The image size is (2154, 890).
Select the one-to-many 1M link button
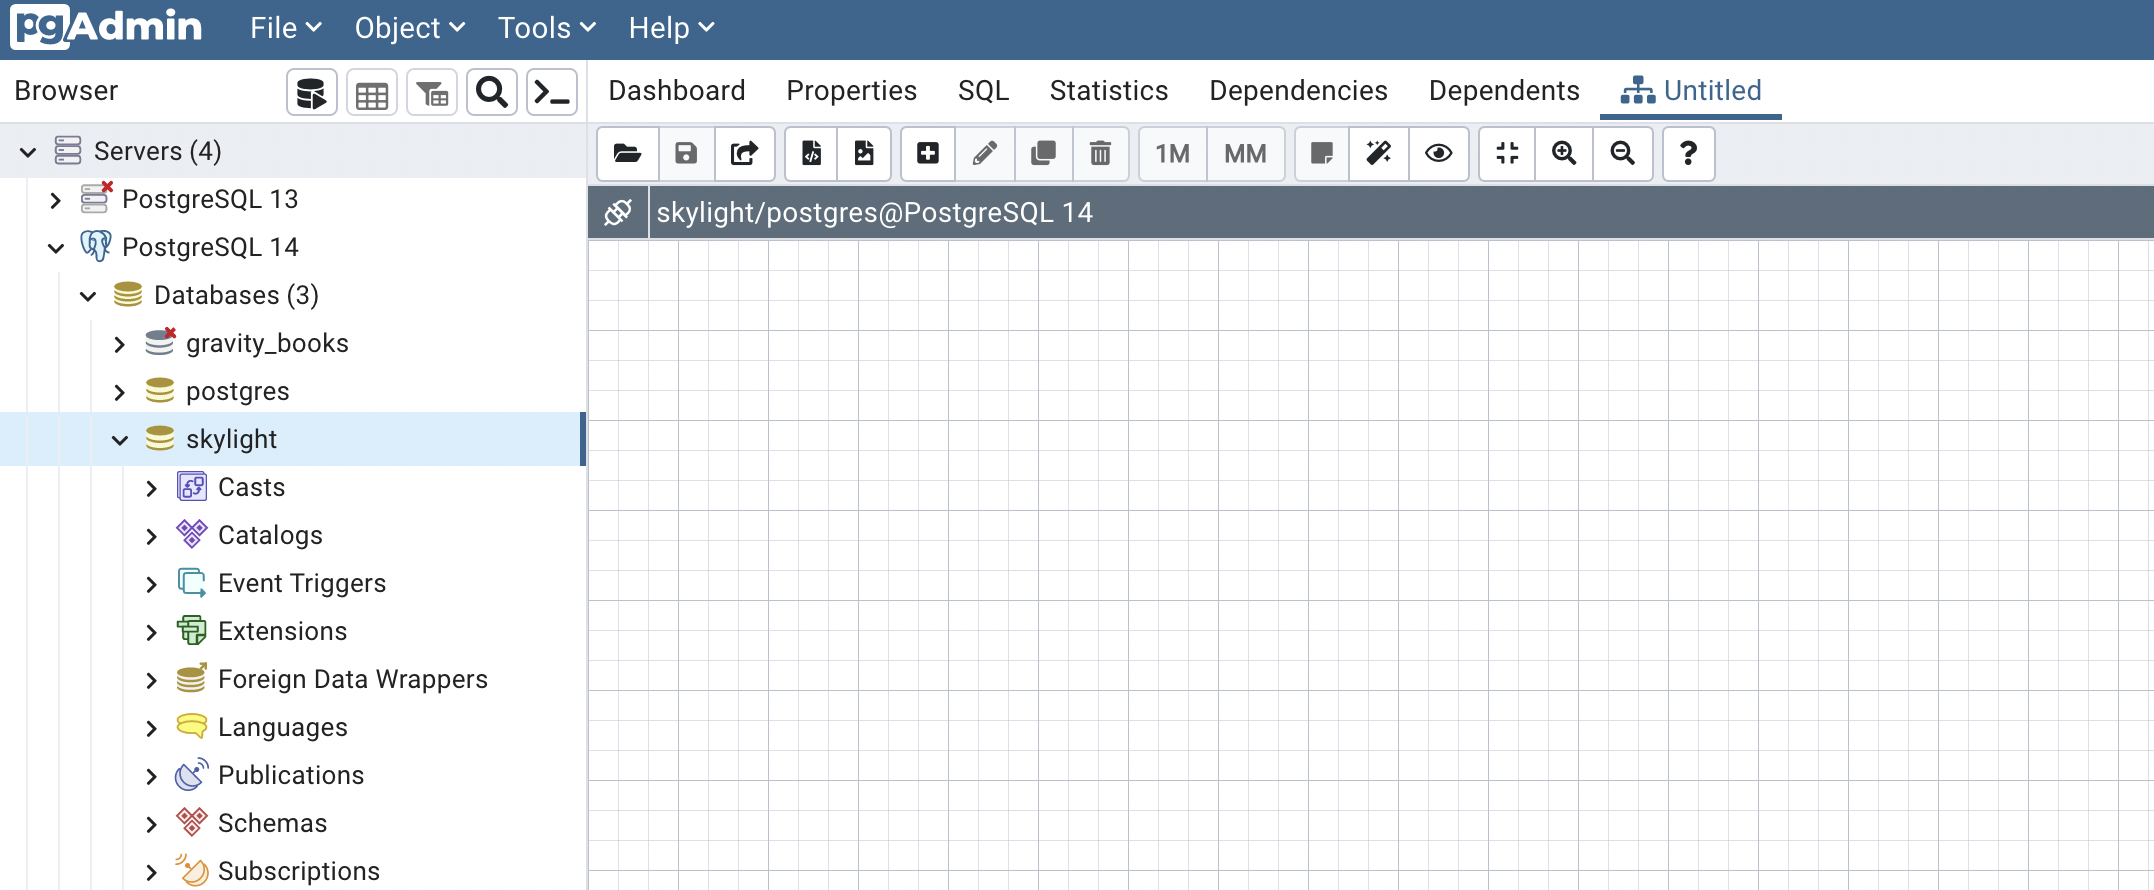[1172, 153]
